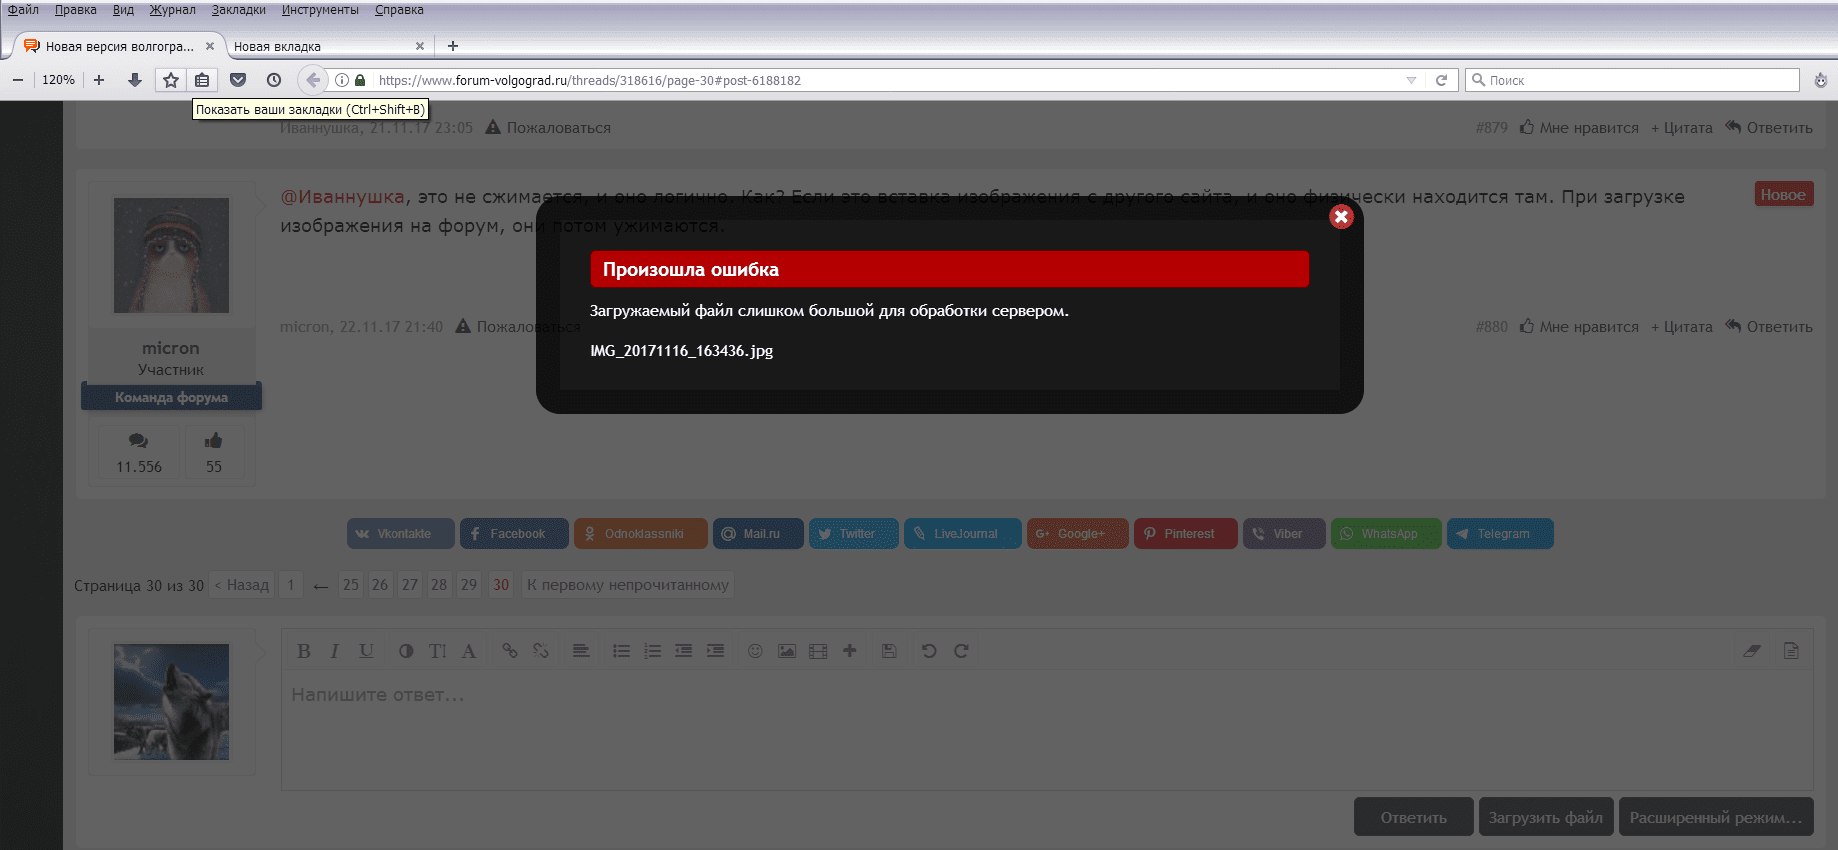
Task: Click the Загрузить файл button
Action: coord(1545,817)
